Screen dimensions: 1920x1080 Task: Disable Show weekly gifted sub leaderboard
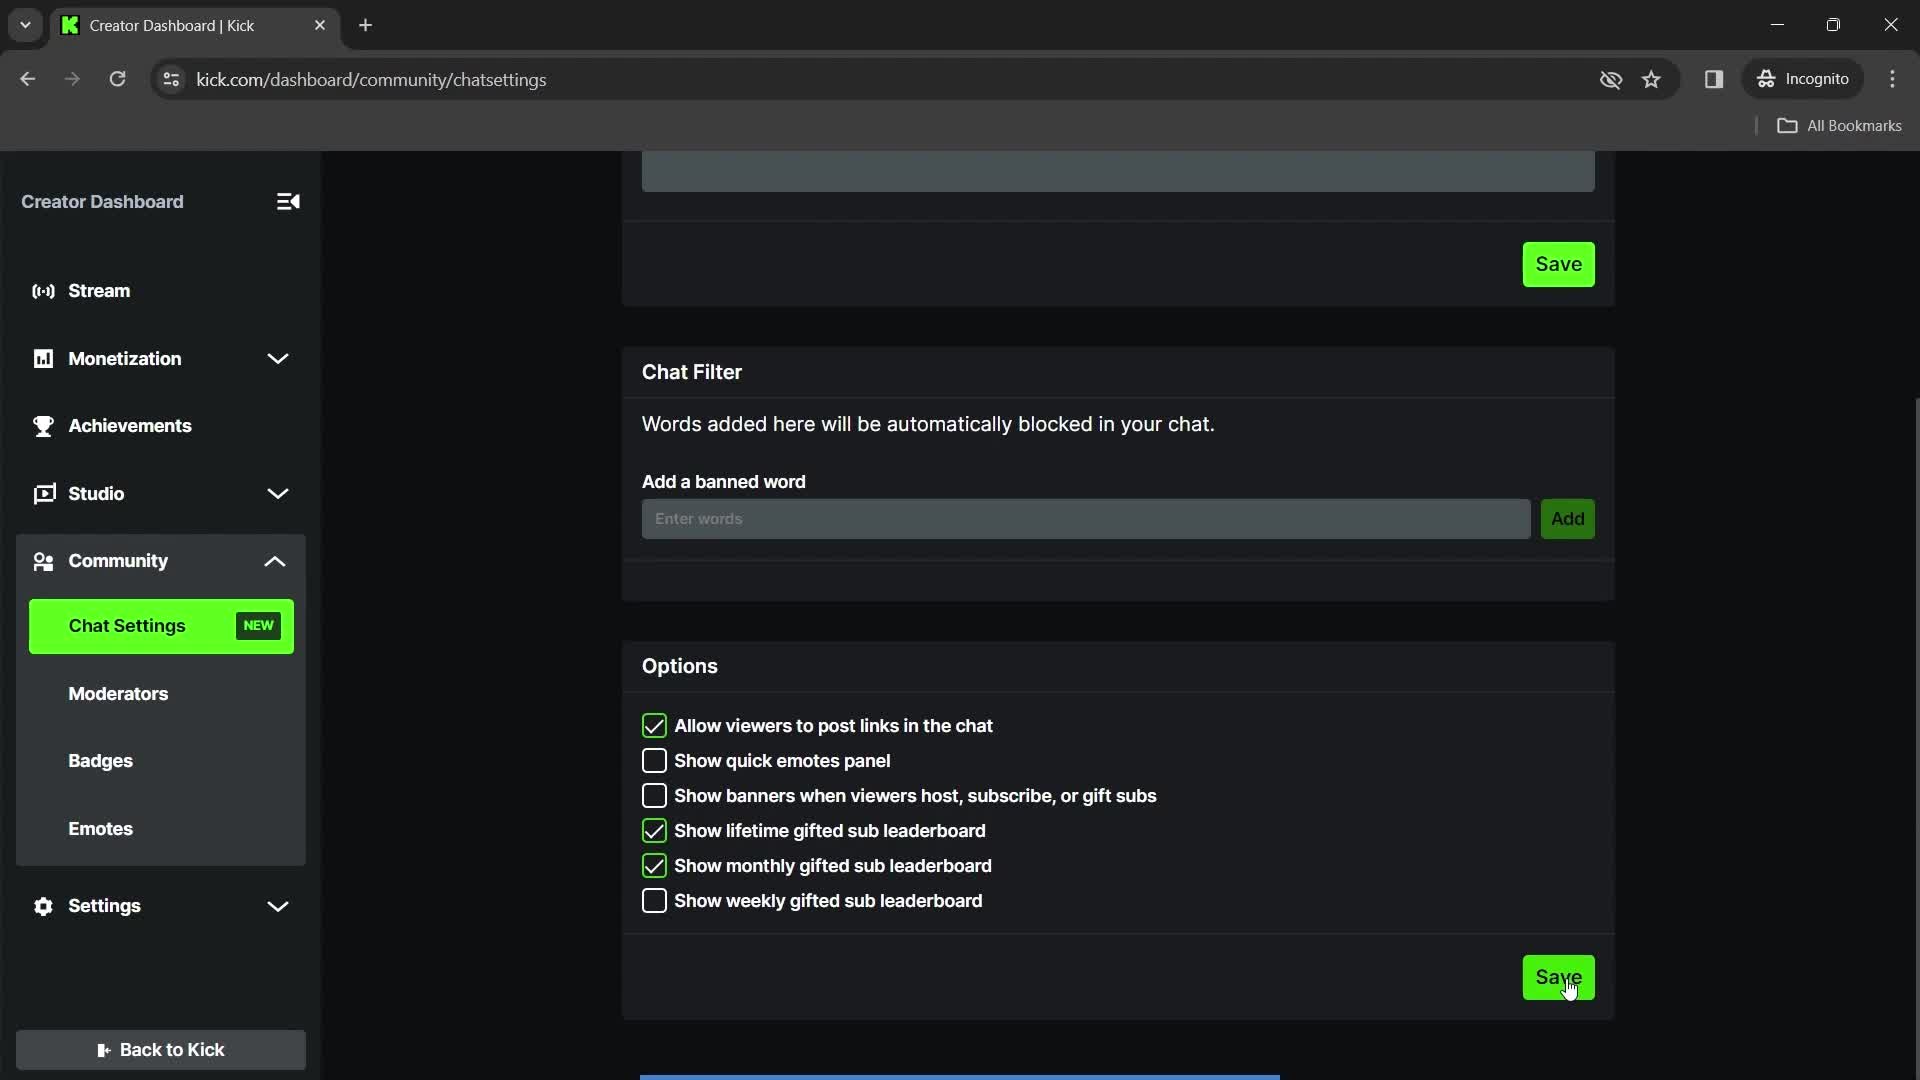click(x=655, y=901)
